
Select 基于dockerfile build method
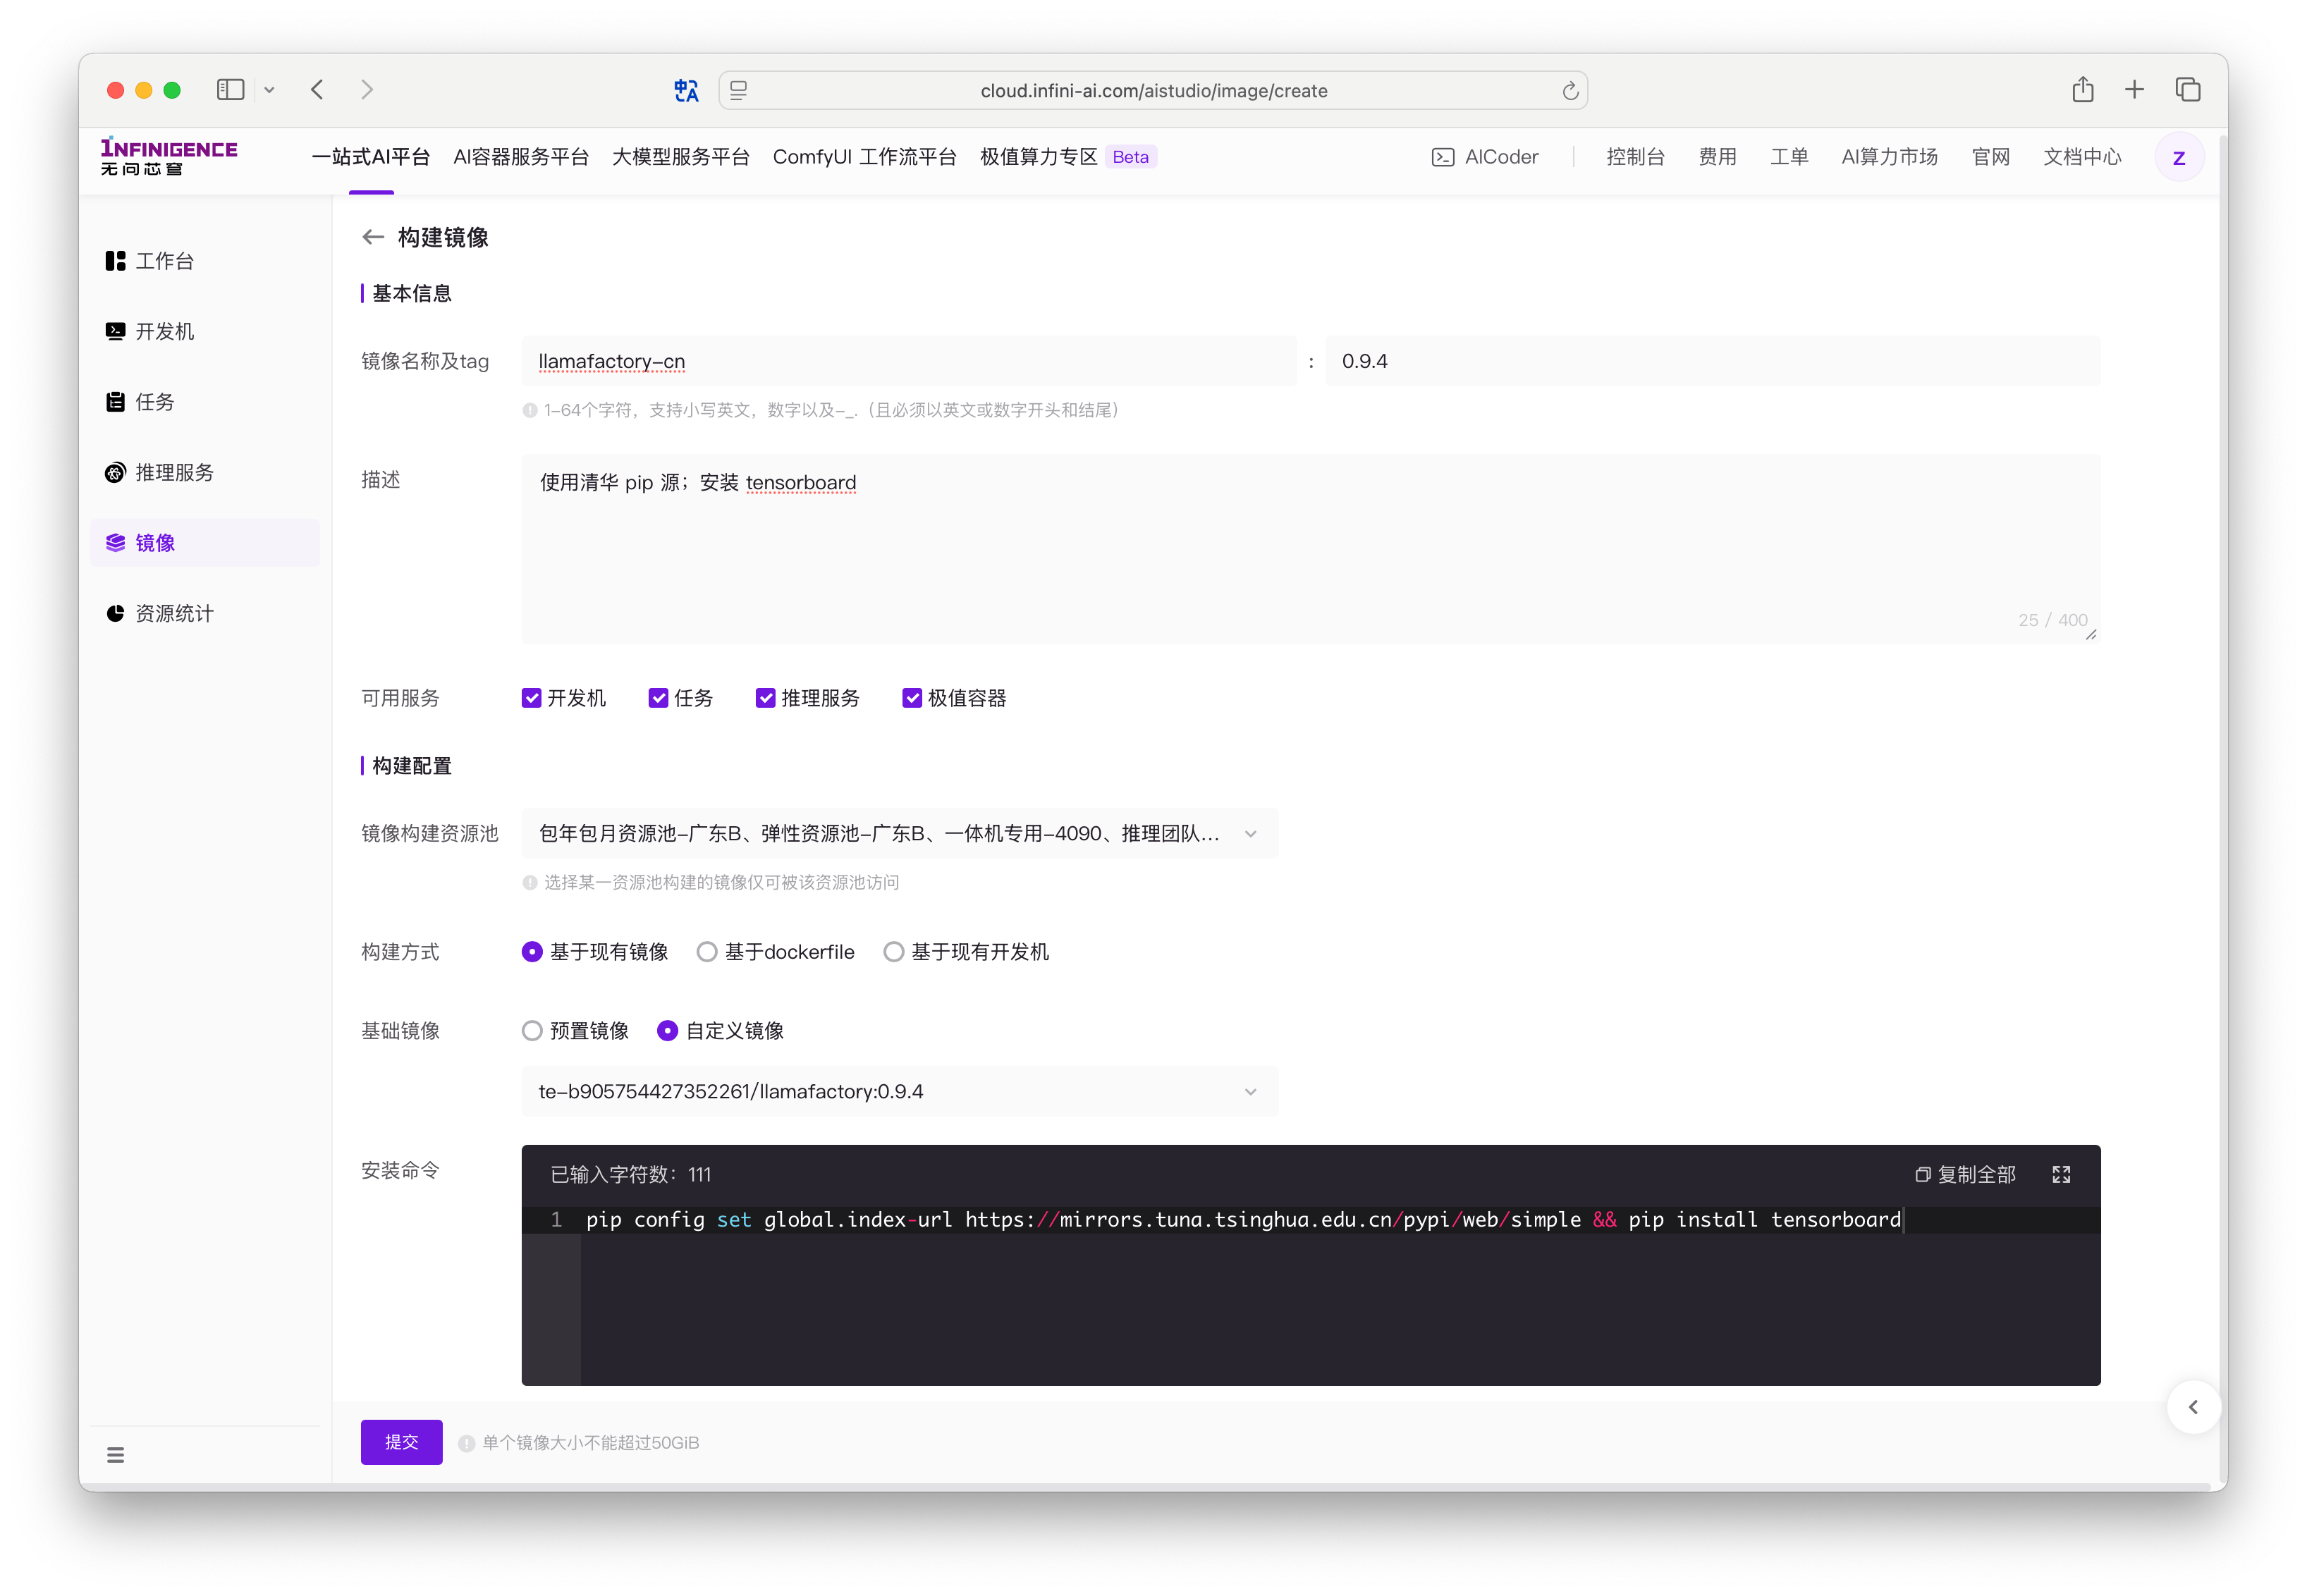707,952
